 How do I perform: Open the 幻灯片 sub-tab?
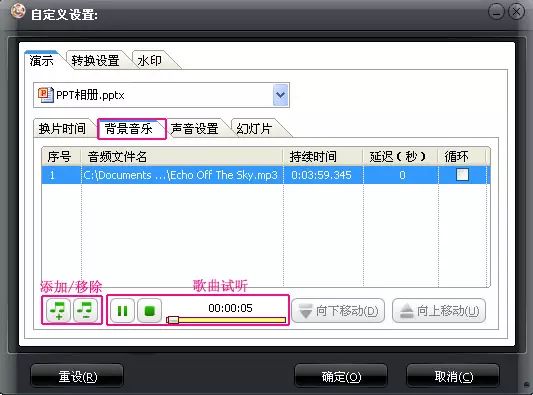coord(254,128)
